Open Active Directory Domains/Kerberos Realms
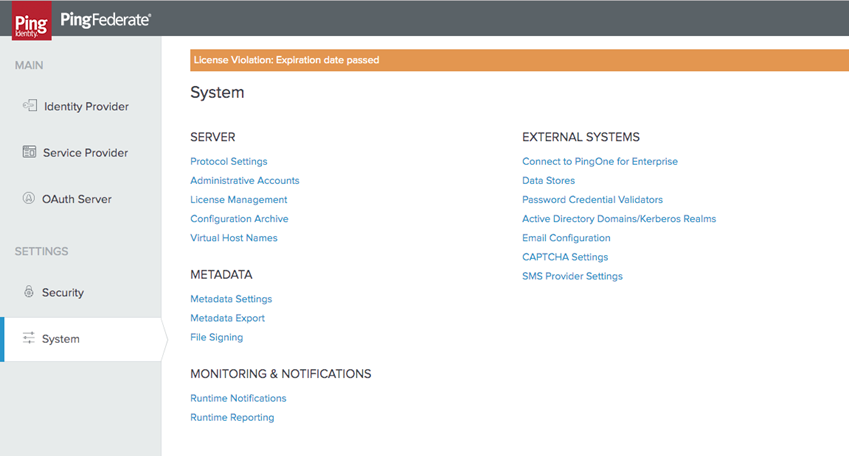This screenshot has width=849, height=456. coord(619,219)
